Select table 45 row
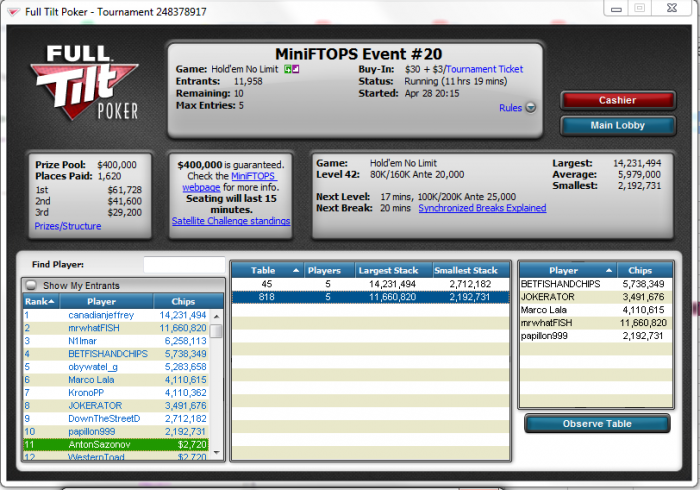The width and height of the screenshot is (700, 490). click(x=371, y=284)
